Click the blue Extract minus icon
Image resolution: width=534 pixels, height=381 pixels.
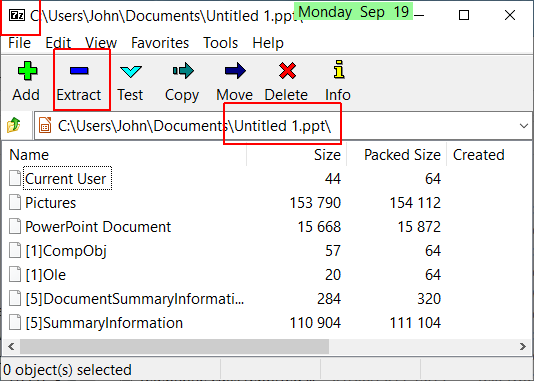[79, 70]
